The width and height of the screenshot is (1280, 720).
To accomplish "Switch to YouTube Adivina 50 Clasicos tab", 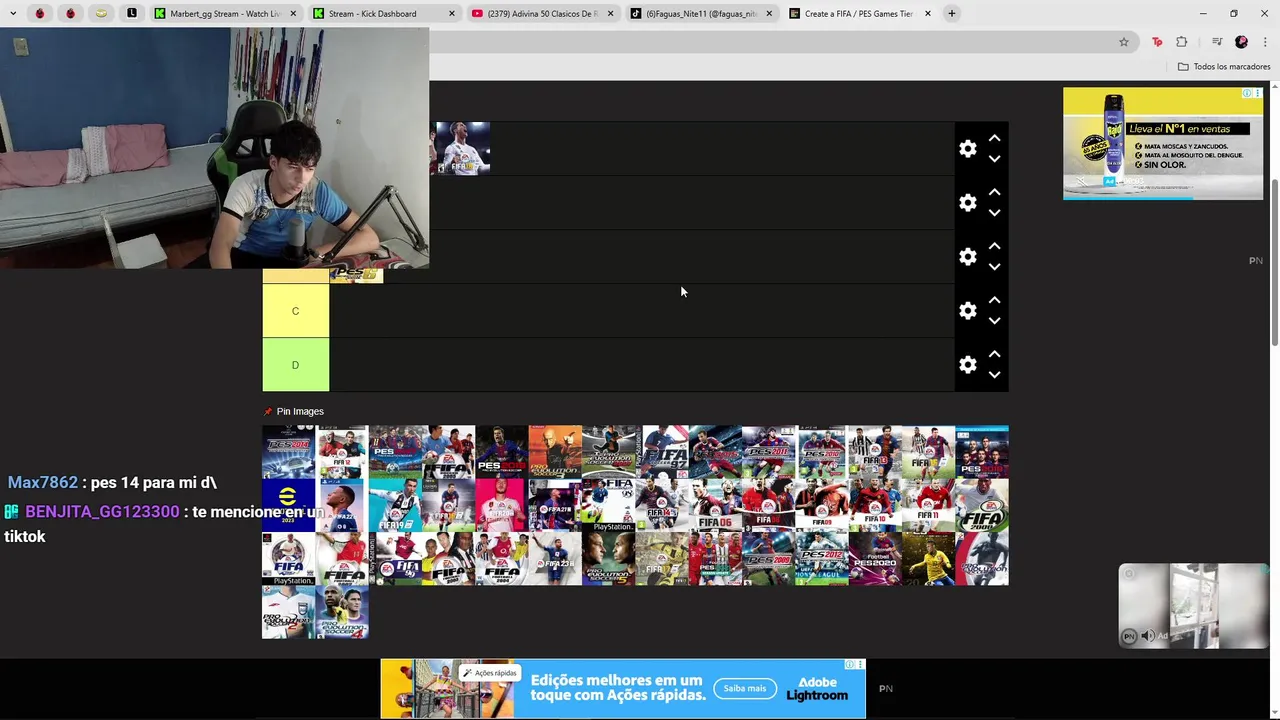I will [542, 14].
